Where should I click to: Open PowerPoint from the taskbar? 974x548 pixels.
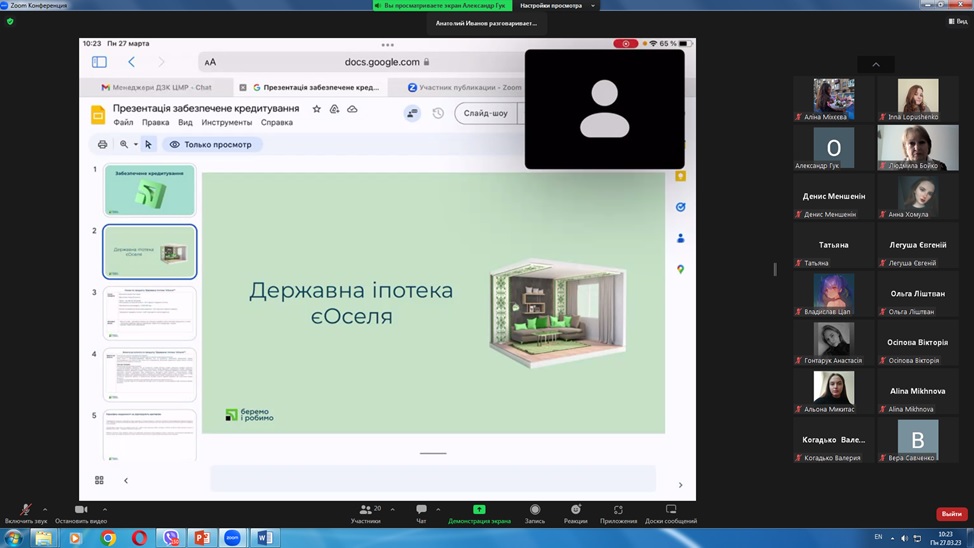click(x=202, y=537)
